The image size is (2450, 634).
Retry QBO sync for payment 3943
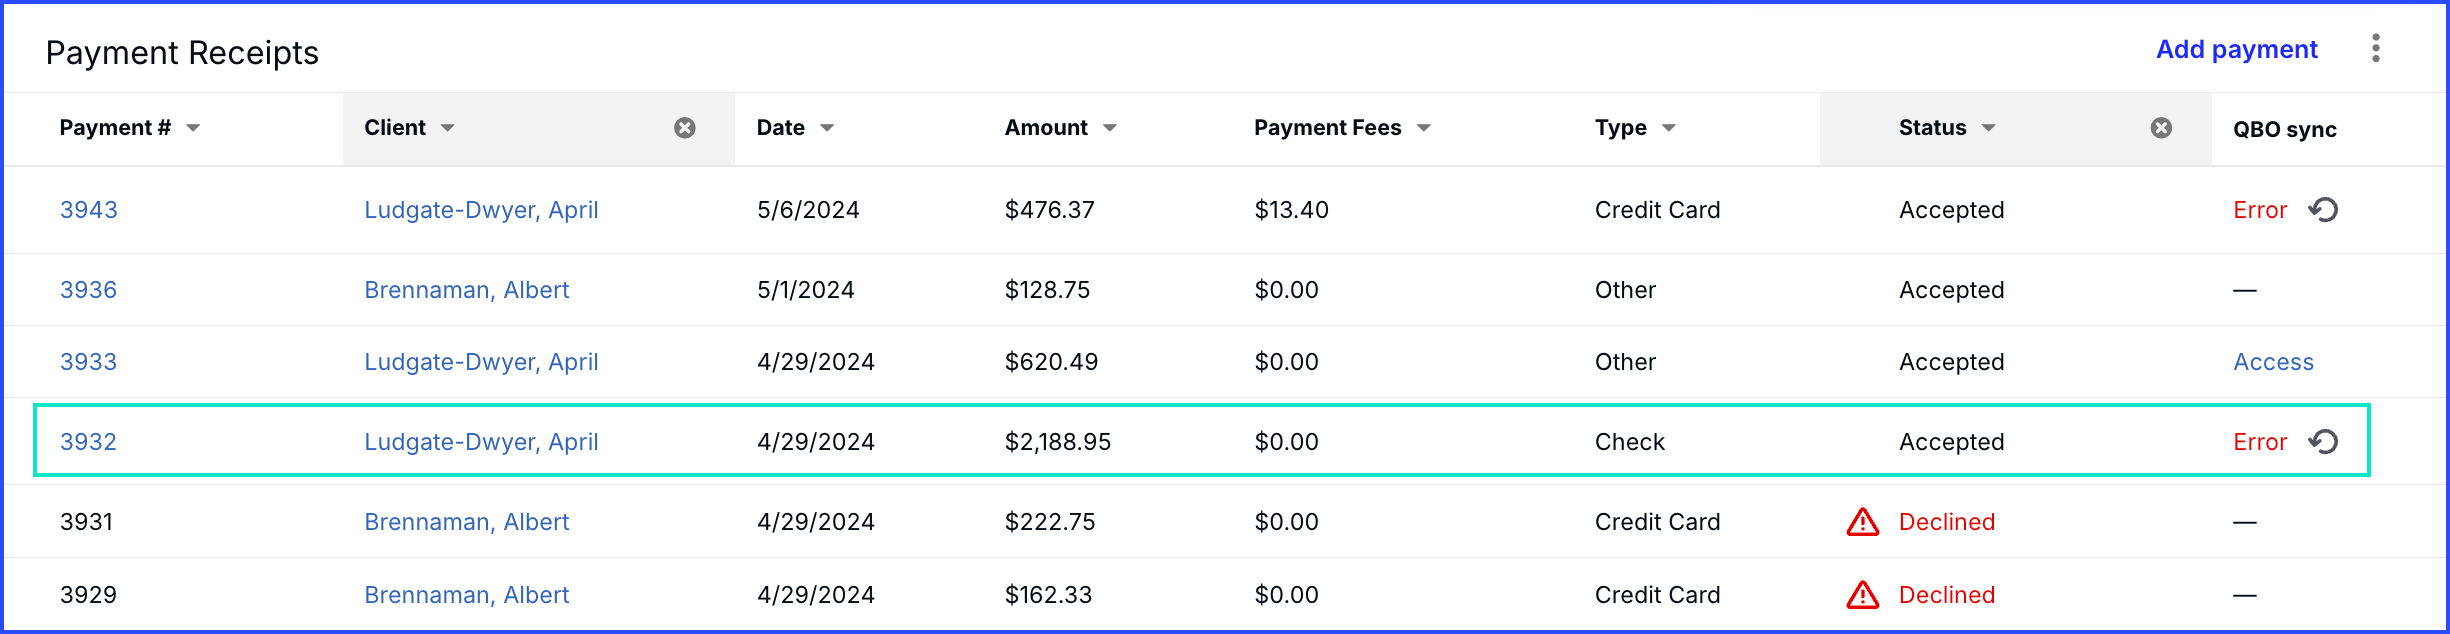pos(2324,210)
